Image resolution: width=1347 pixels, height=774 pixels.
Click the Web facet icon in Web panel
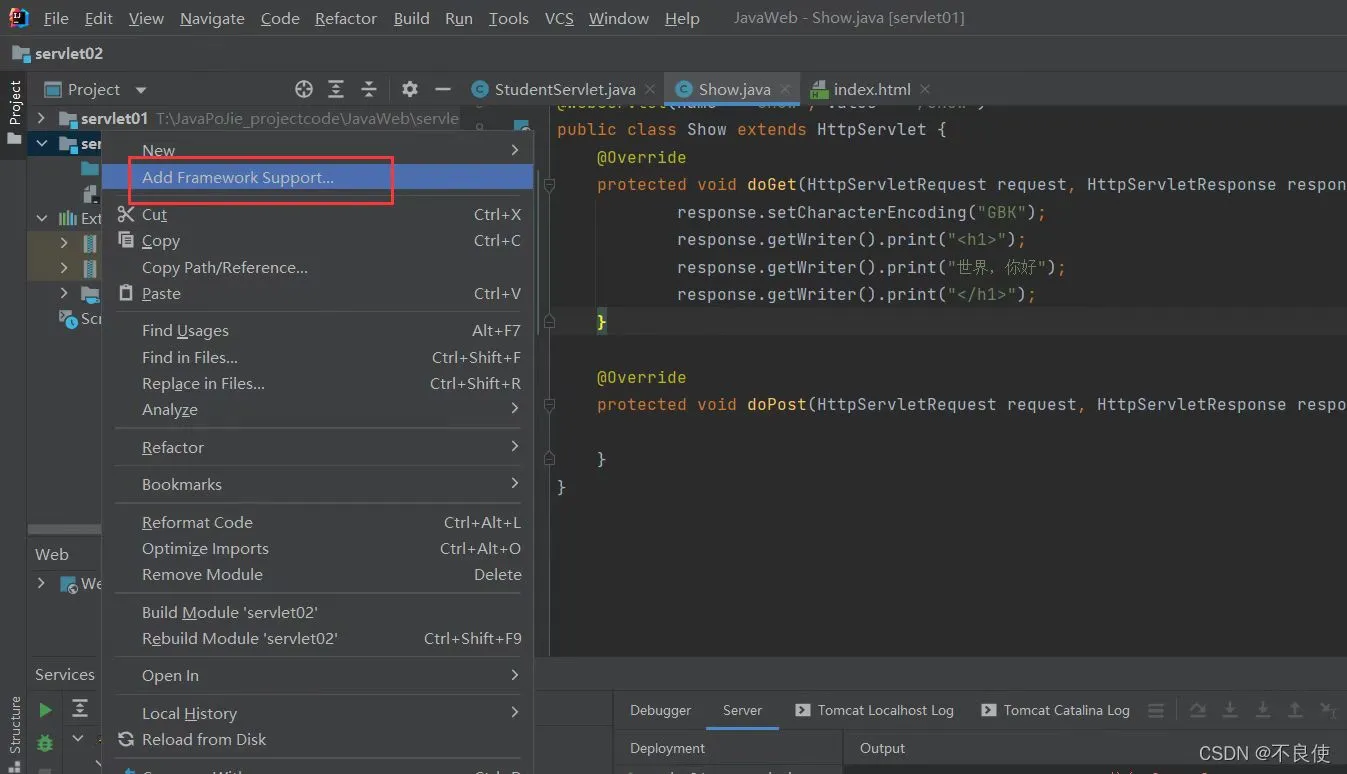[69, 584]
